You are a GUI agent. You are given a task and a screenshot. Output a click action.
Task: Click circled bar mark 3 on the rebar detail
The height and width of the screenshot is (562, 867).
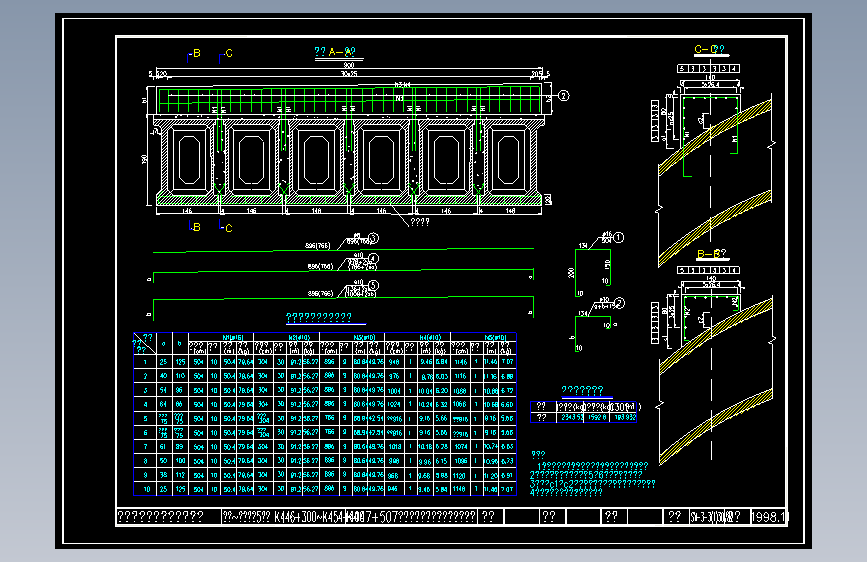coord(373,238)
